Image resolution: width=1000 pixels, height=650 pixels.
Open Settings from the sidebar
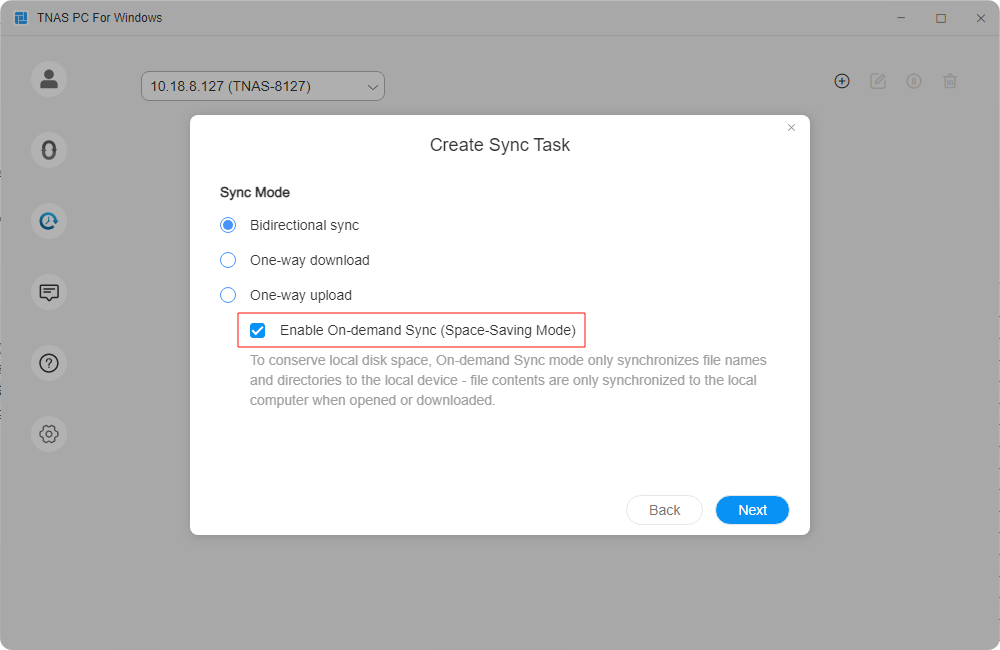49,434
